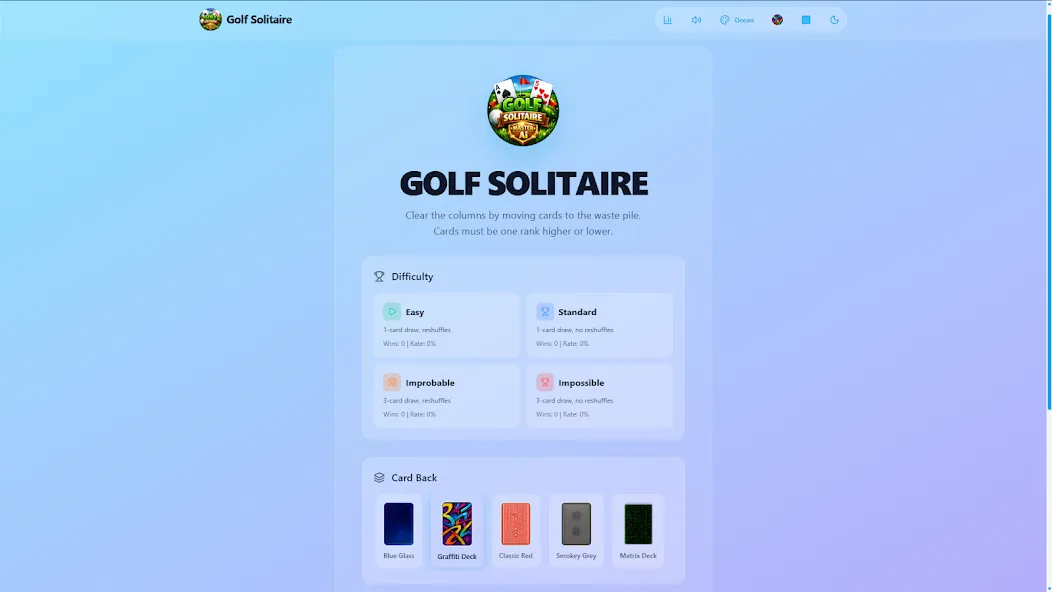Open the statistics bar chart icon
This screenshot has width=1052, height=592.
[x=668, y=20]
